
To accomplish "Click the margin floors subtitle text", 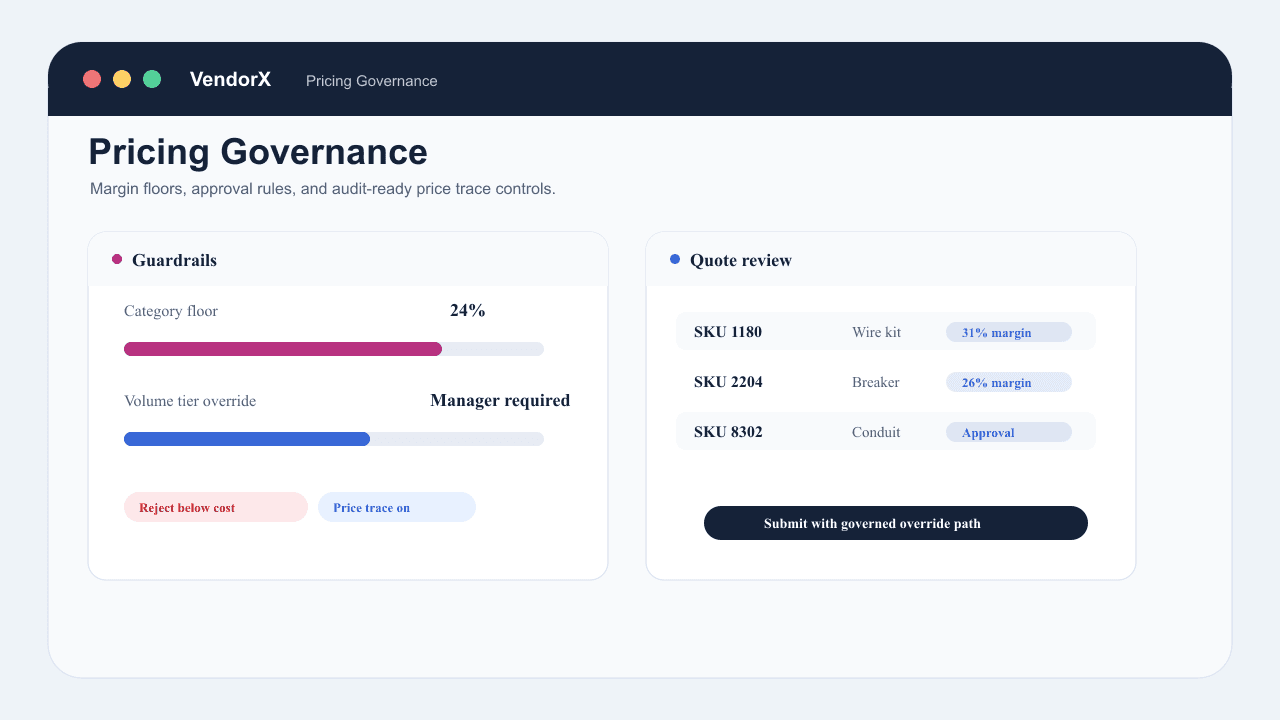I will point(323,188).
